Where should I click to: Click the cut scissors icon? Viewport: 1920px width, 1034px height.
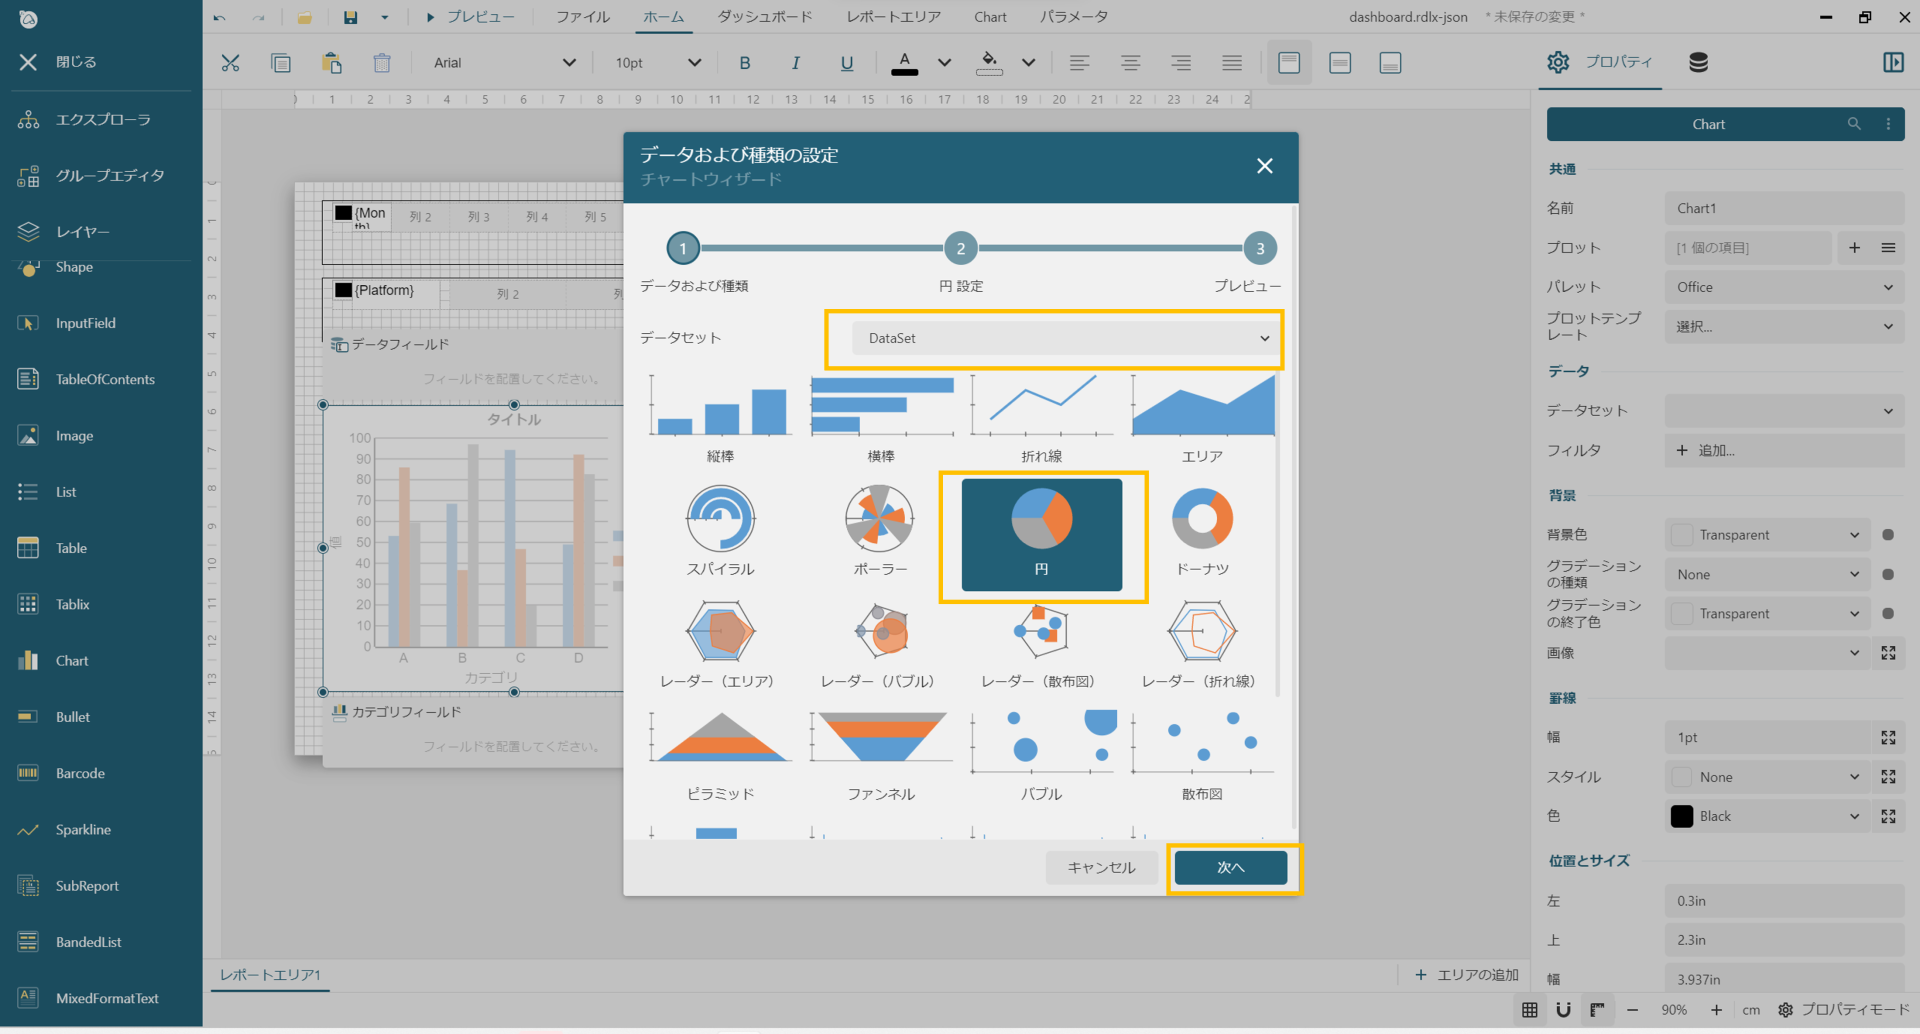[230, 63]
